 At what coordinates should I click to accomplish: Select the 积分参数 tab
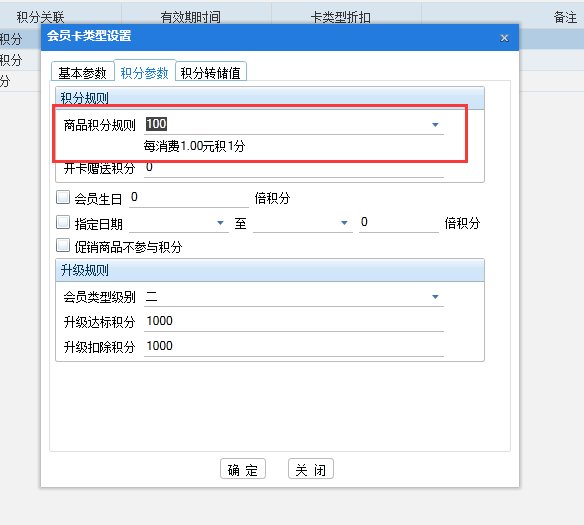(145, 71)
